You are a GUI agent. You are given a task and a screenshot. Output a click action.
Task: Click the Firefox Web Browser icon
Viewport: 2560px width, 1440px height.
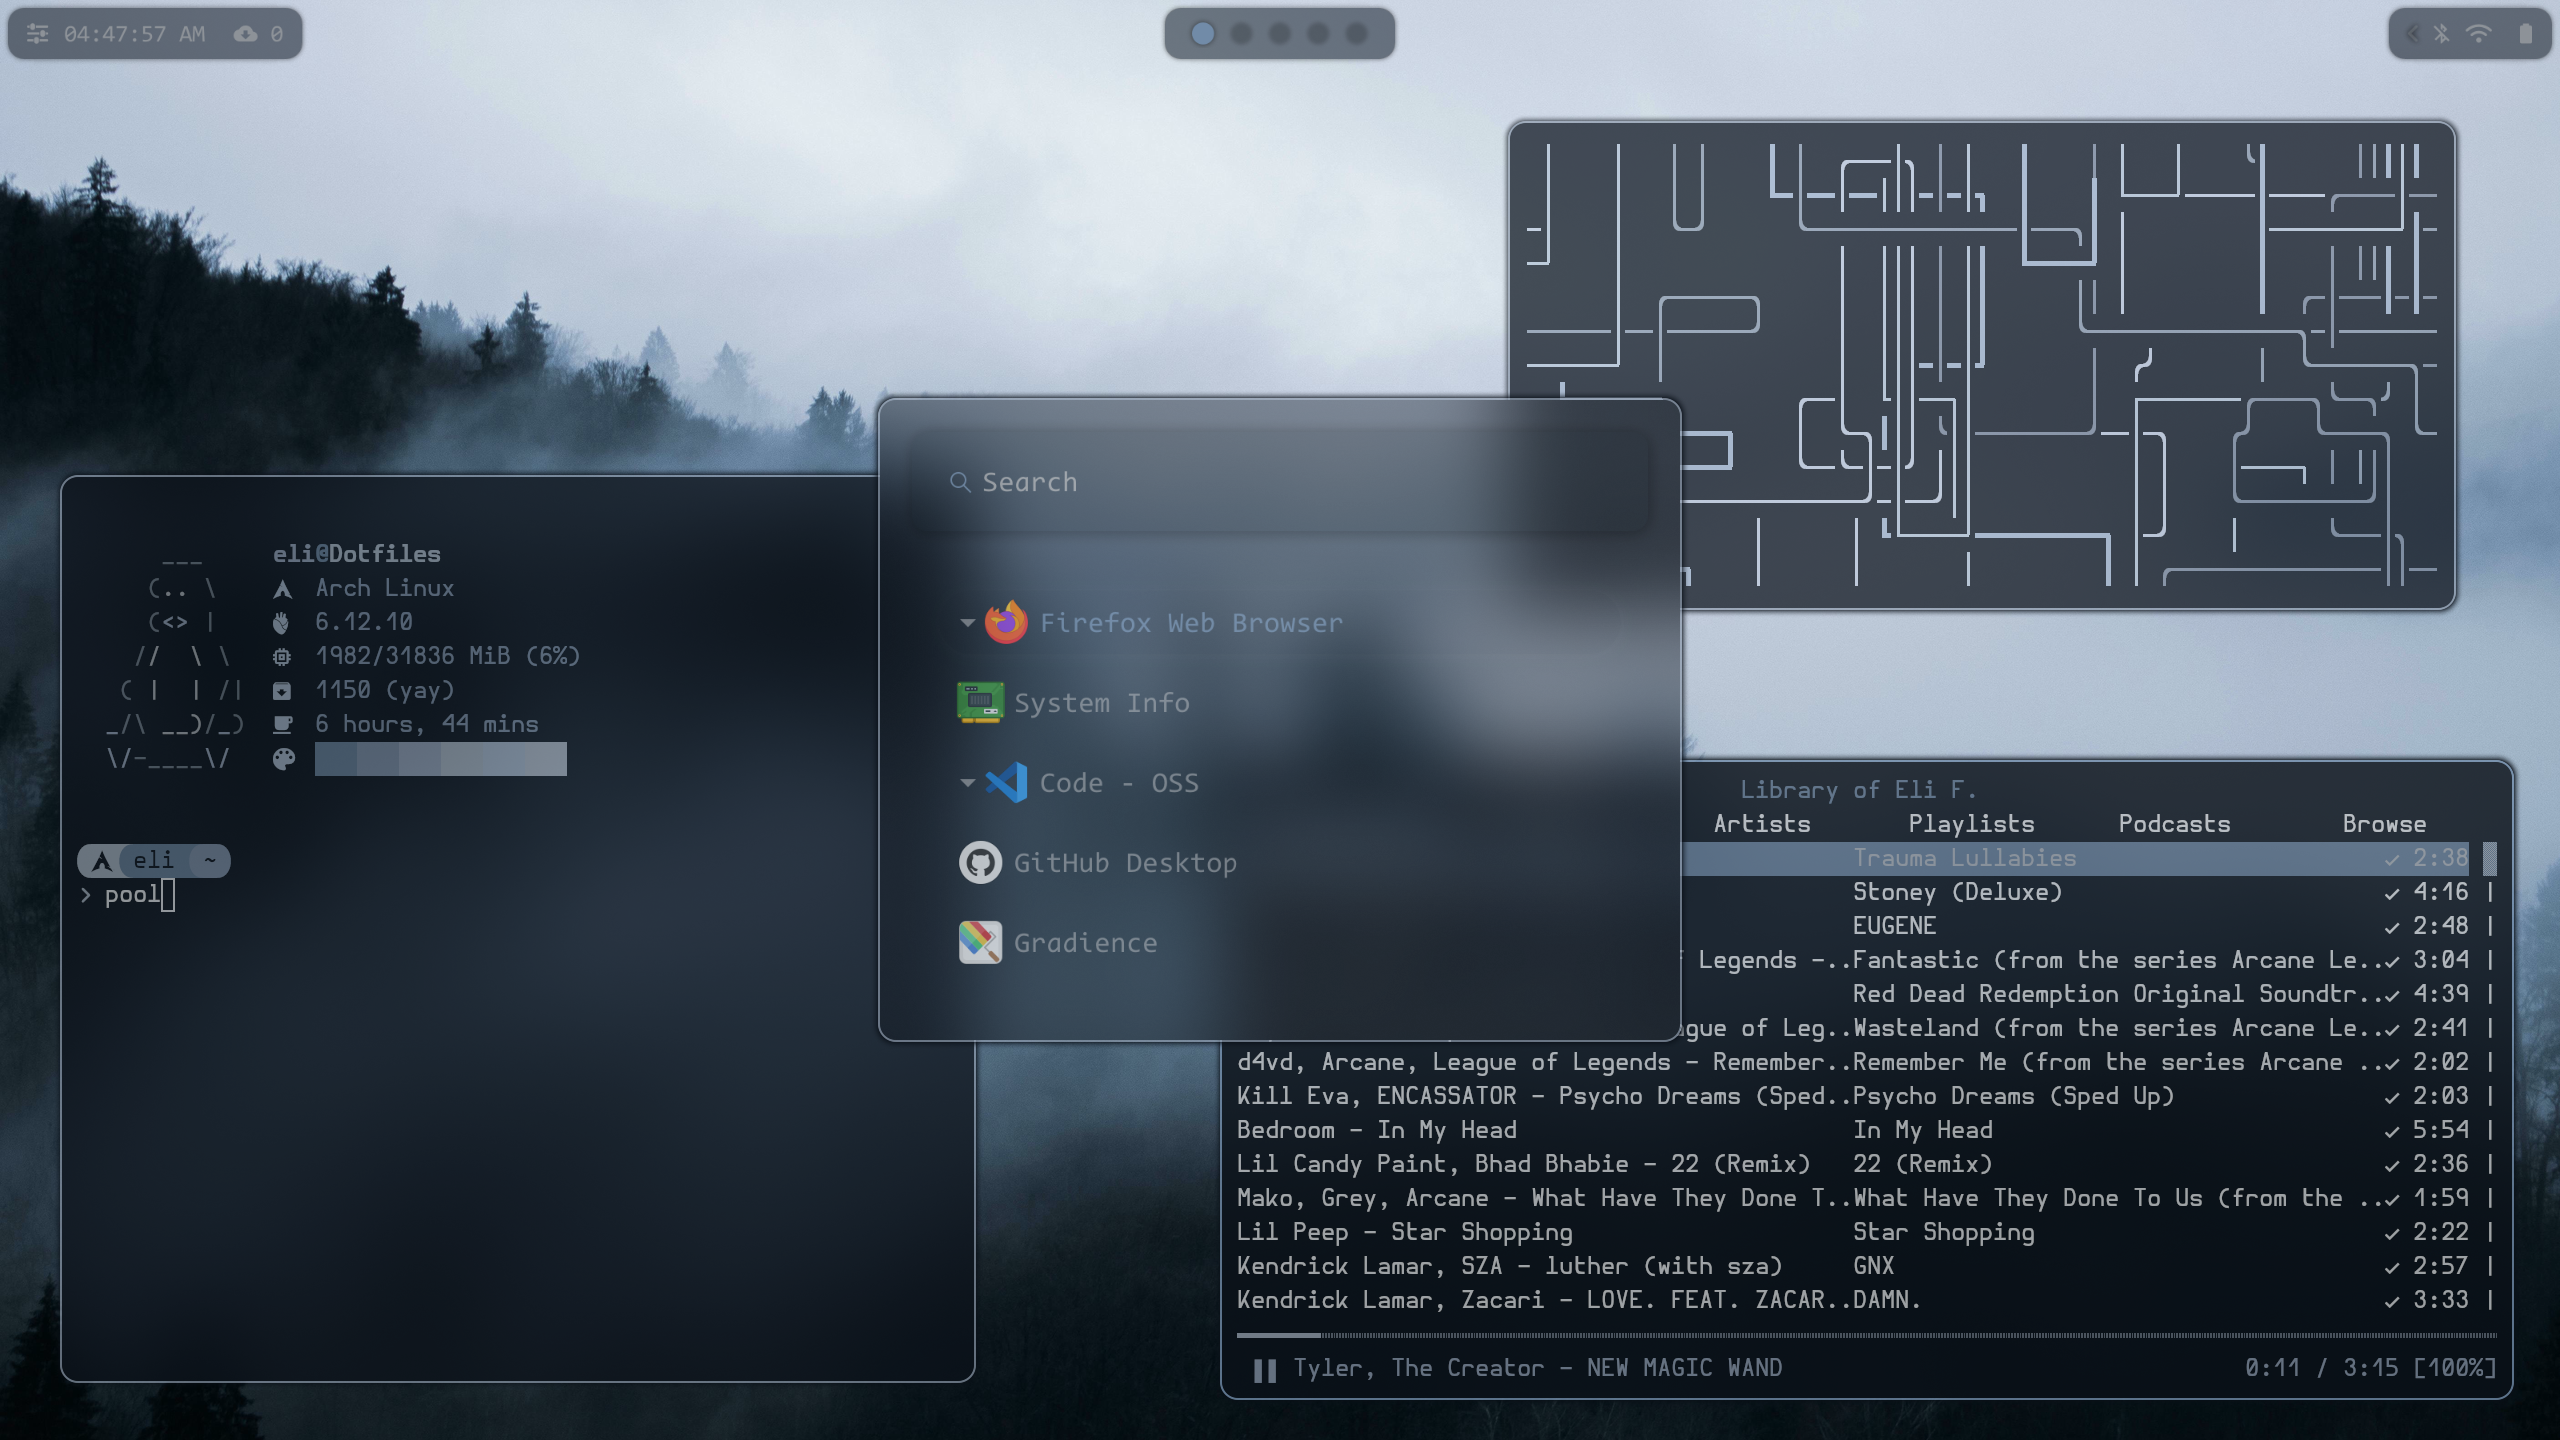(1006, 622)
